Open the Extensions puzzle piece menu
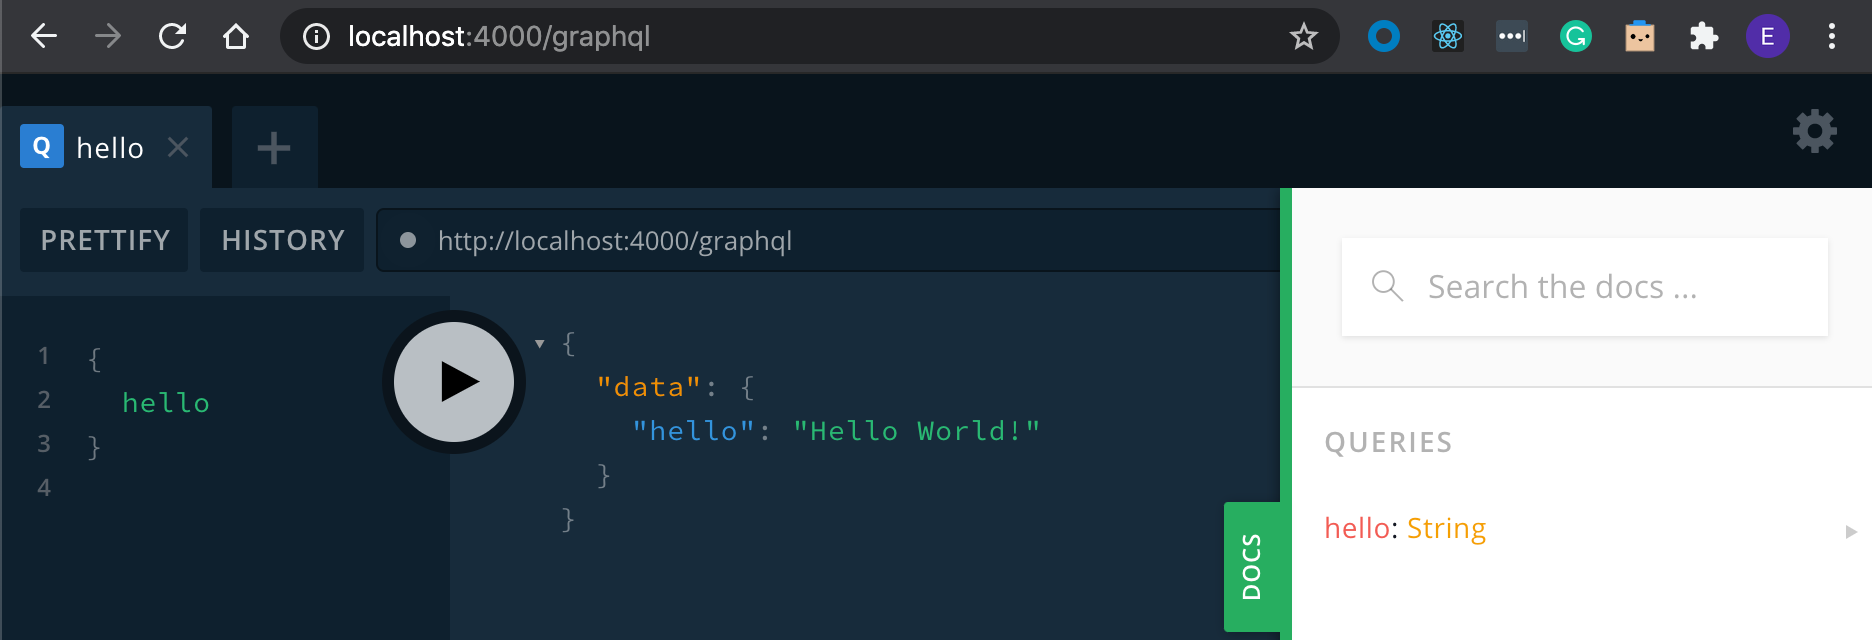The image size is (1872, 640). 1703,37
